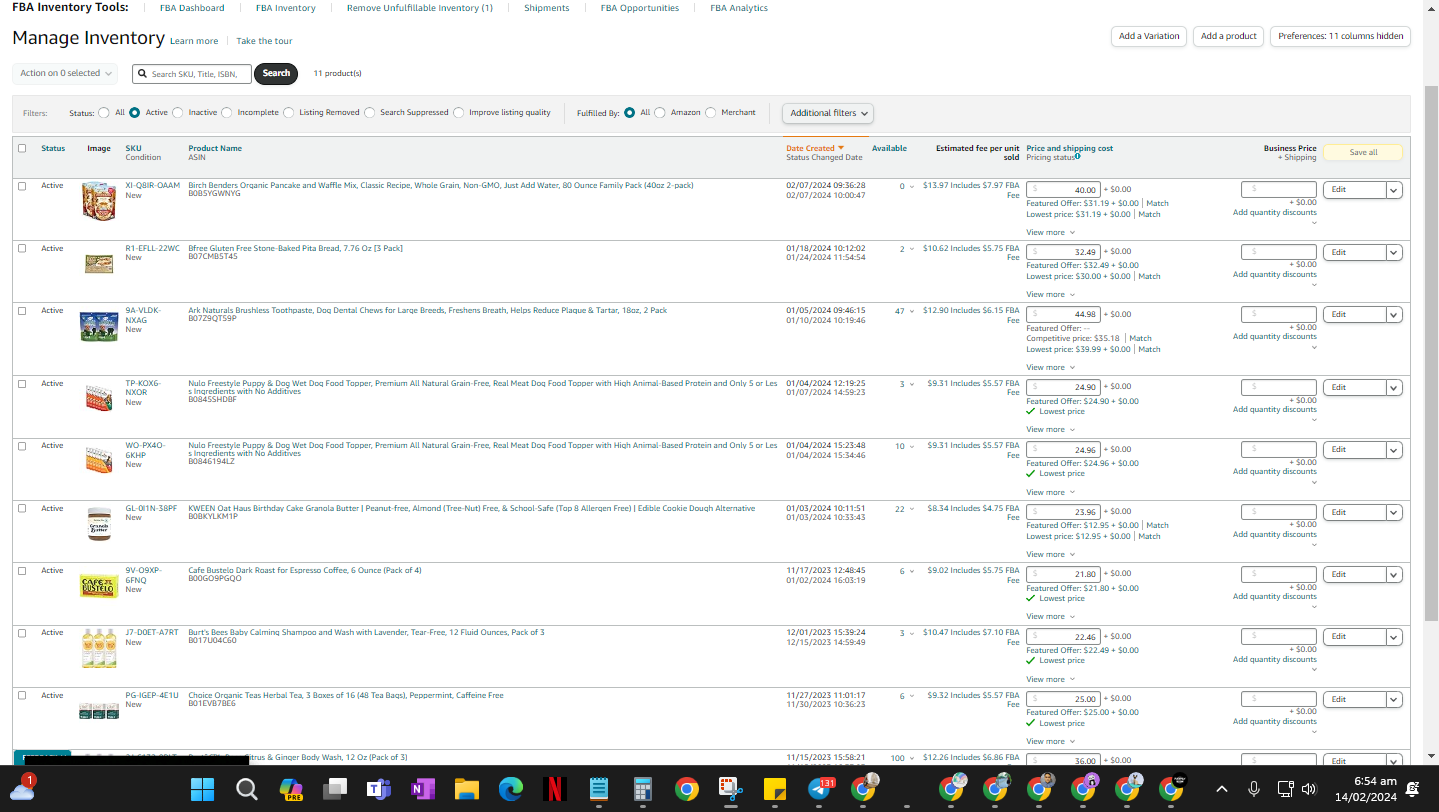Select the Improve listing quality filter
This screenshot has height=812, width=1439.
pyautogui.click(x=459, y=113)
